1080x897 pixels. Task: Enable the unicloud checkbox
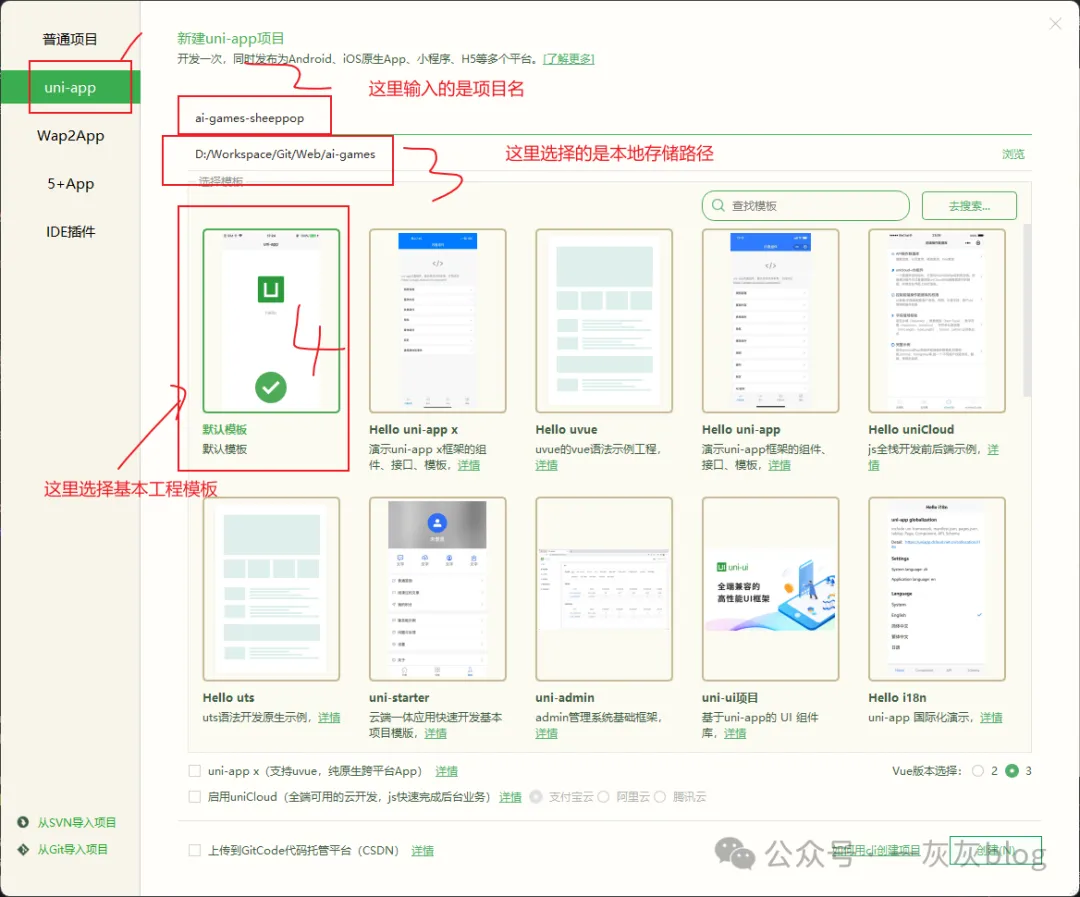tap(195, 797)
